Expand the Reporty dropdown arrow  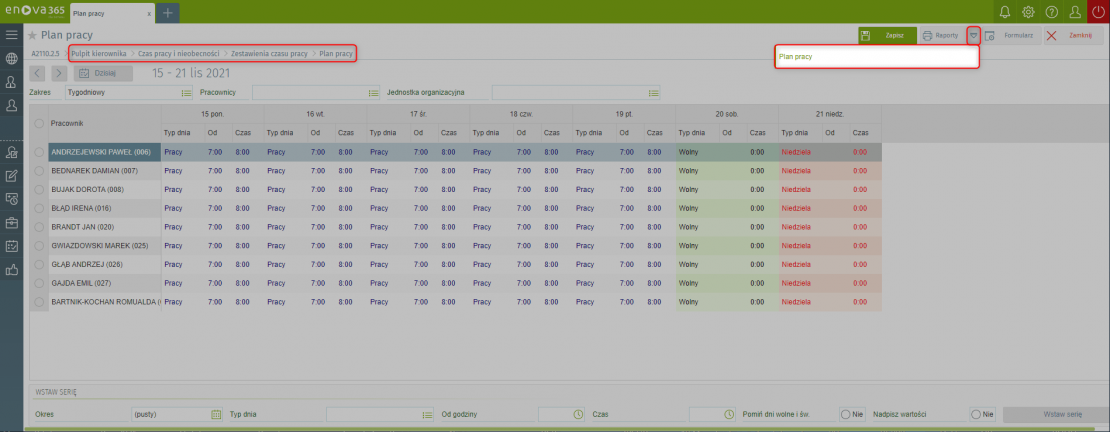coord(973,35)
